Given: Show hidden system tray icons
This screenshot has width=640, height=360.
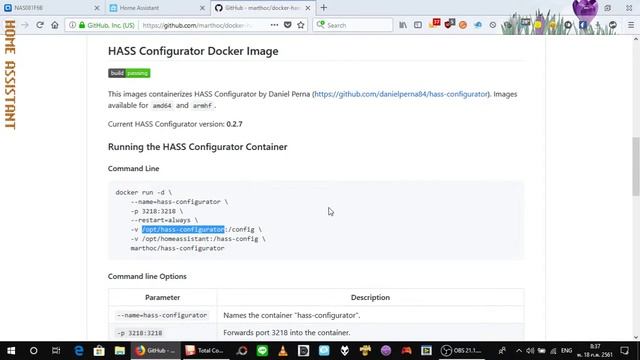Looking at the screenshot, I should coord(519,351).
